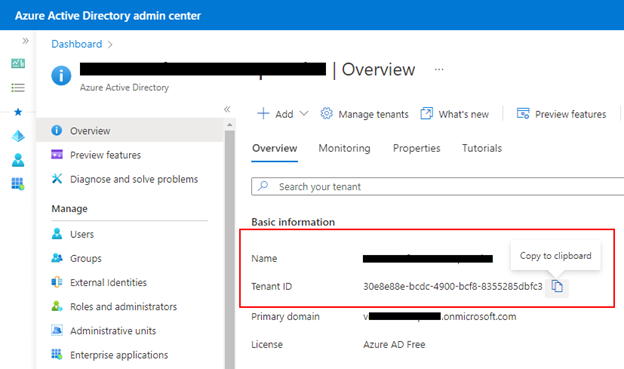The width and height of the screenshot is (624, 369).
Task: Open Preview features label in the toolbar
Action: coord(570,114)
